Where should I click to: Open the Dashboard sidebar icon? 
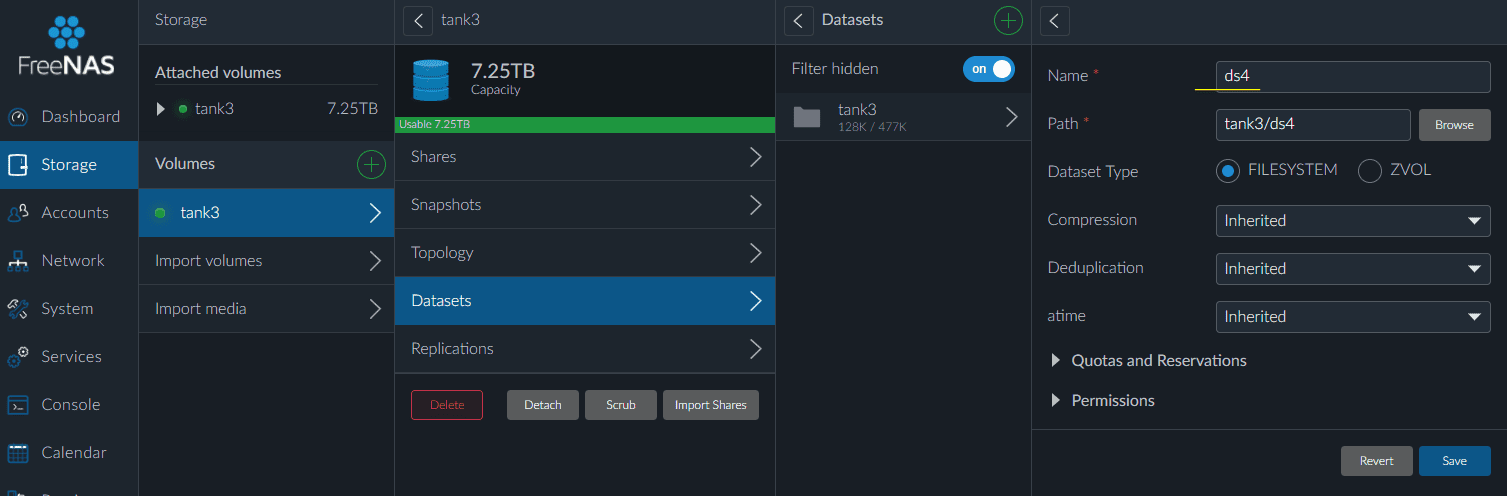click(17, 117)
